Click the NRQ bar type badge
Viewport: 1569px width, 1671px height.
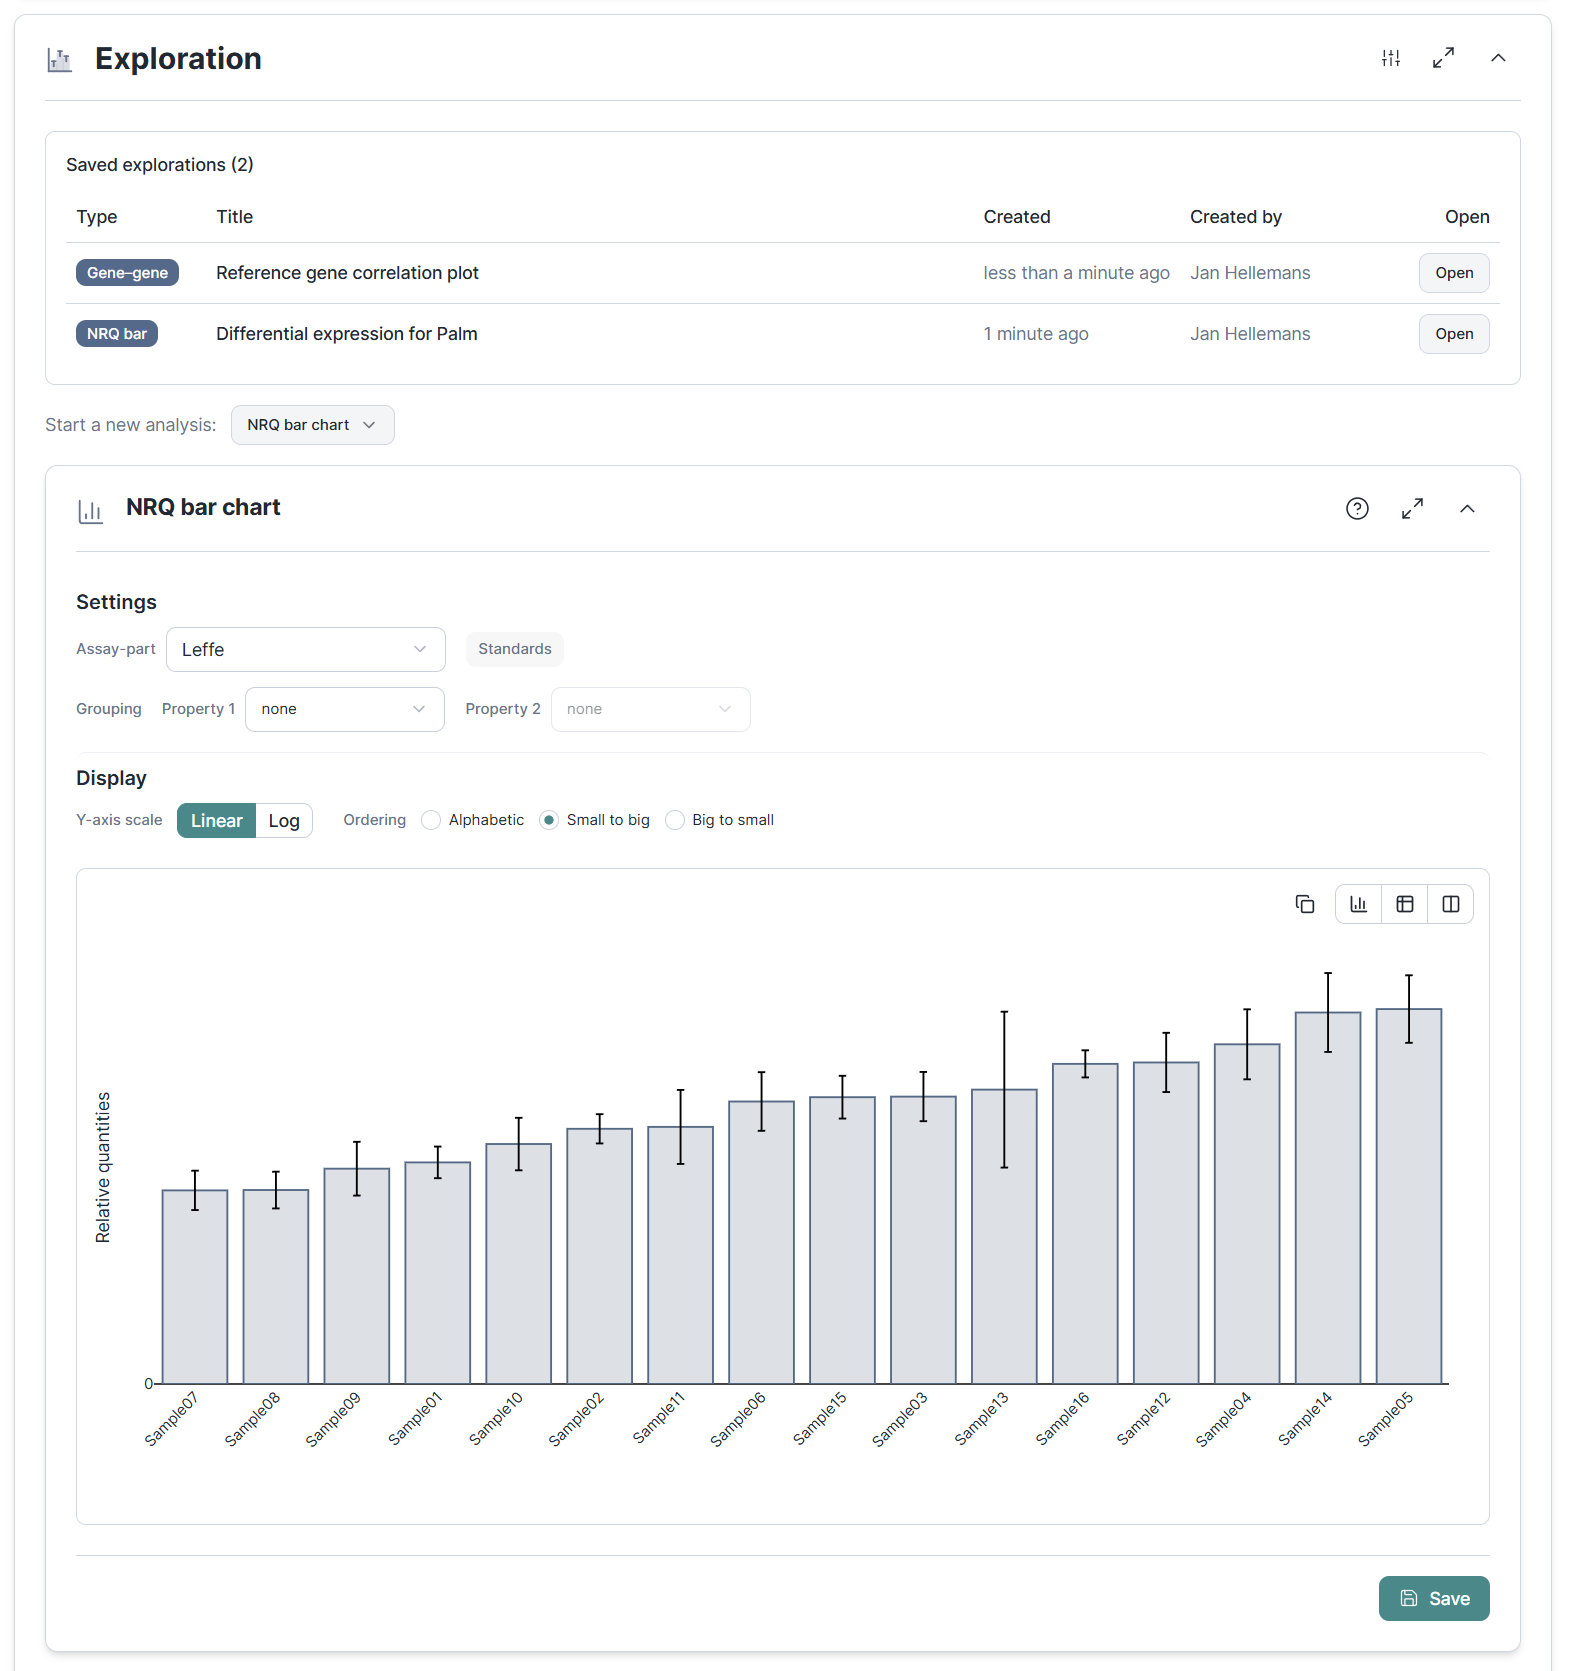click(117, 334)
